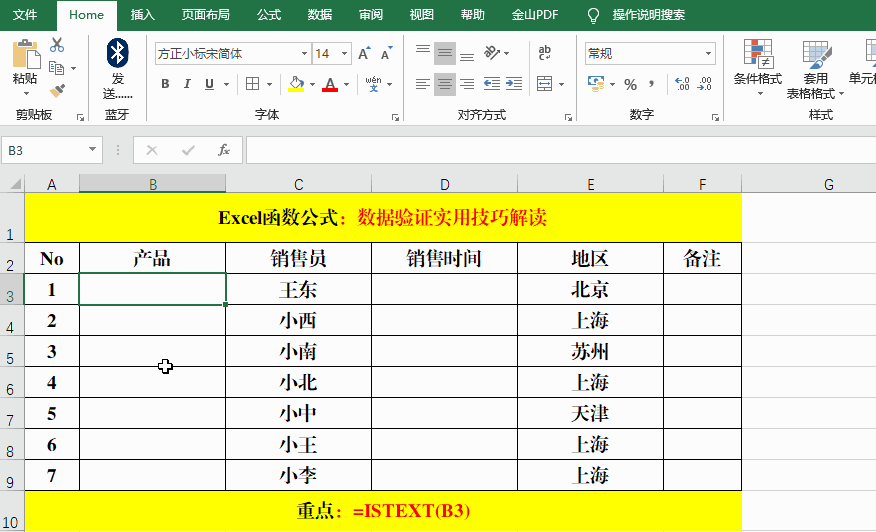Select cell containing 天津
876x532 pixels.
(x=590, y=414)
